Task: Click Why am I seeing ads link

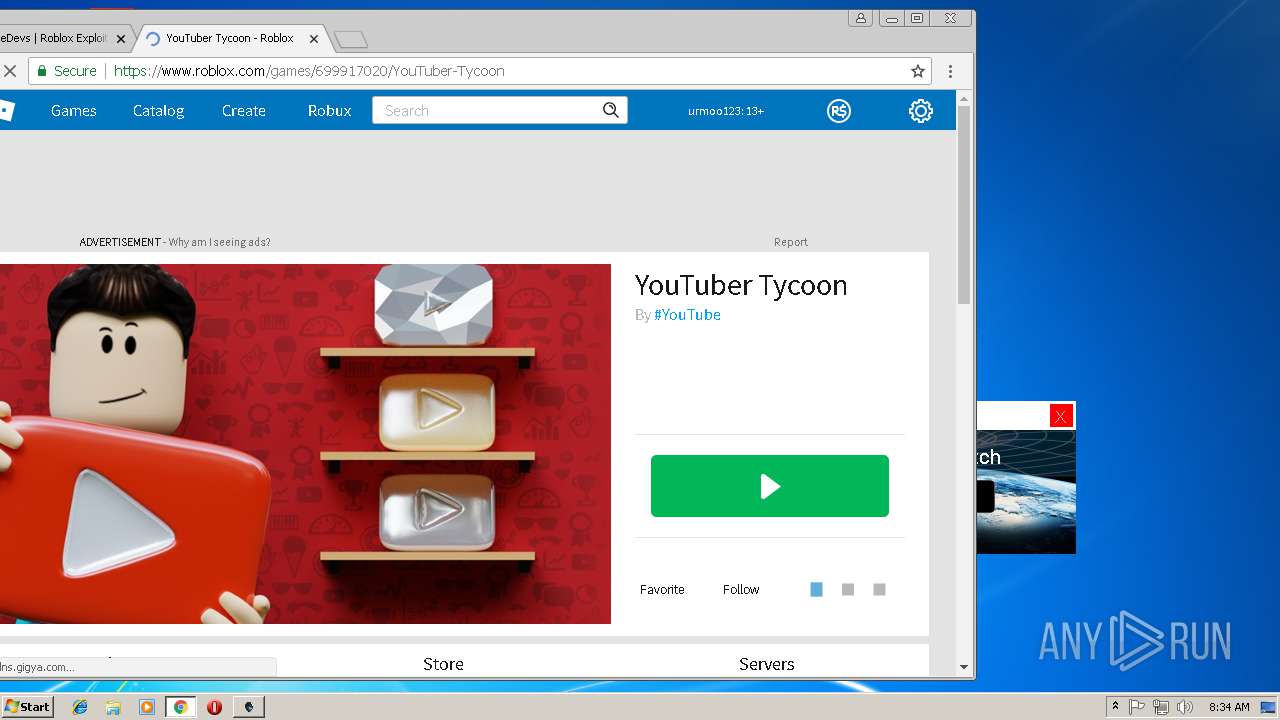Action: 219,242
